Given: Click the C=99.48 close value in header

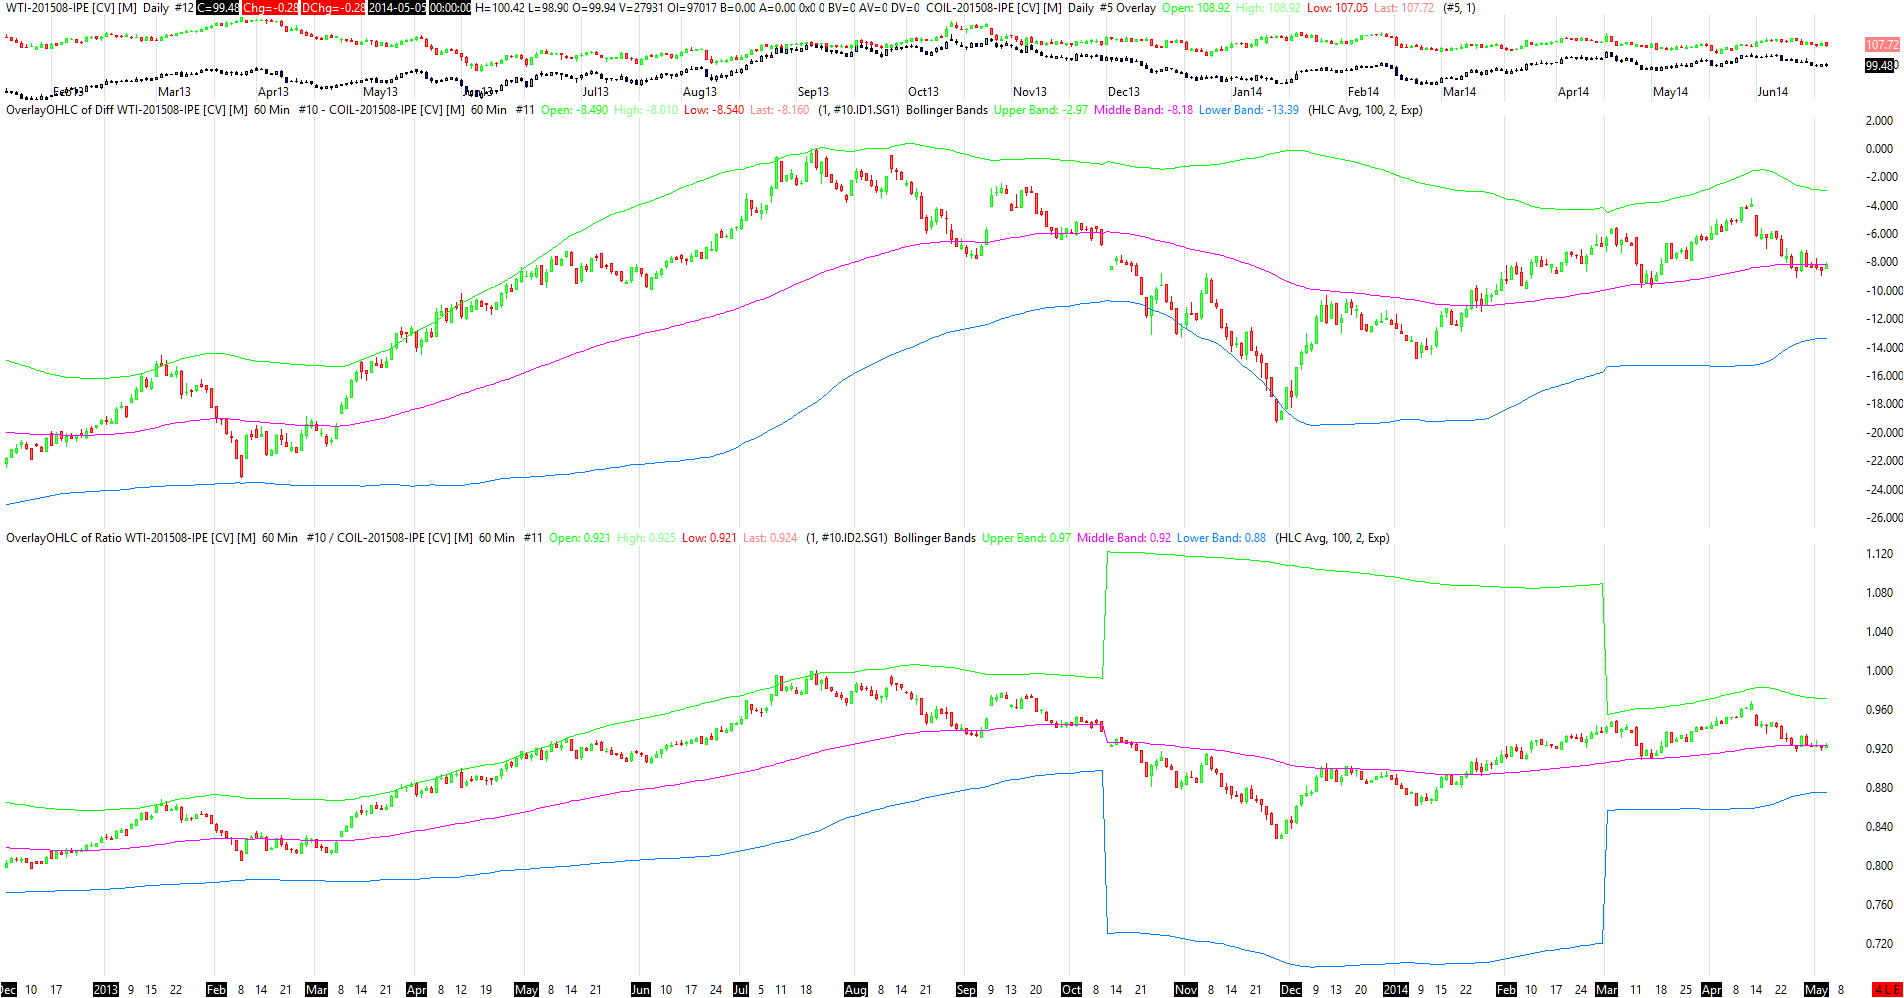Looking at the screenshot, I should point(218,8).
